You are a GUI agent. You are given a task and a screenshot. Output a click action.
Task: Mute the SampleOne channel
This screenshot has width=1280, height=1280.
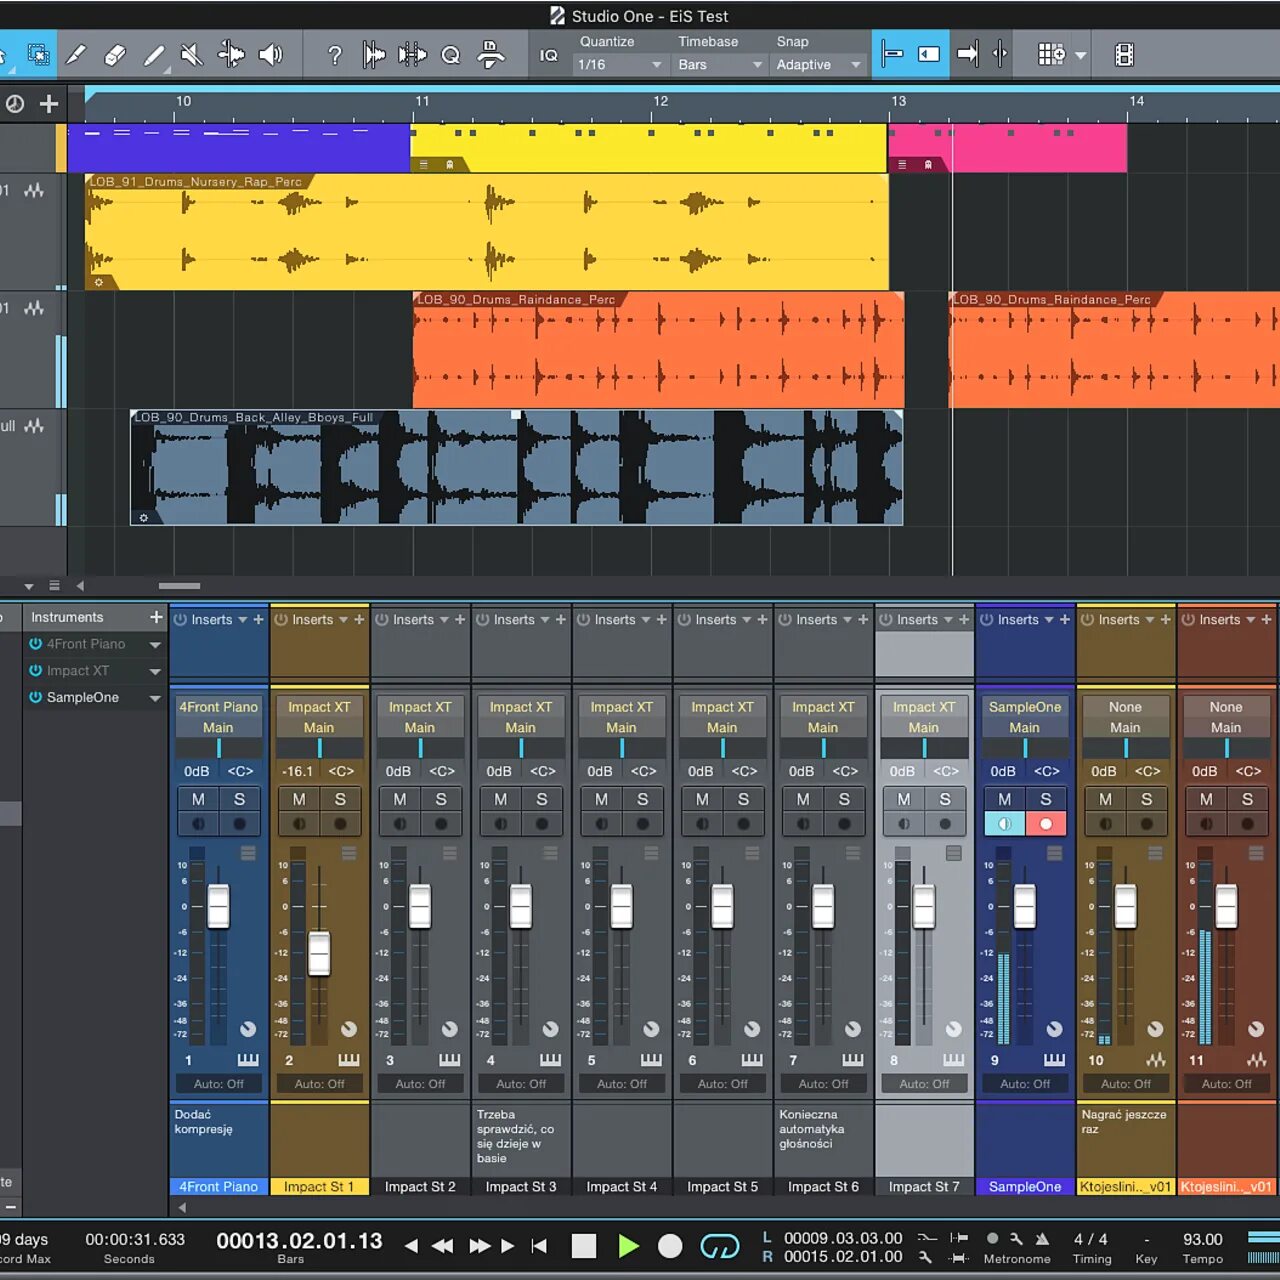[x=1004, y=799]
